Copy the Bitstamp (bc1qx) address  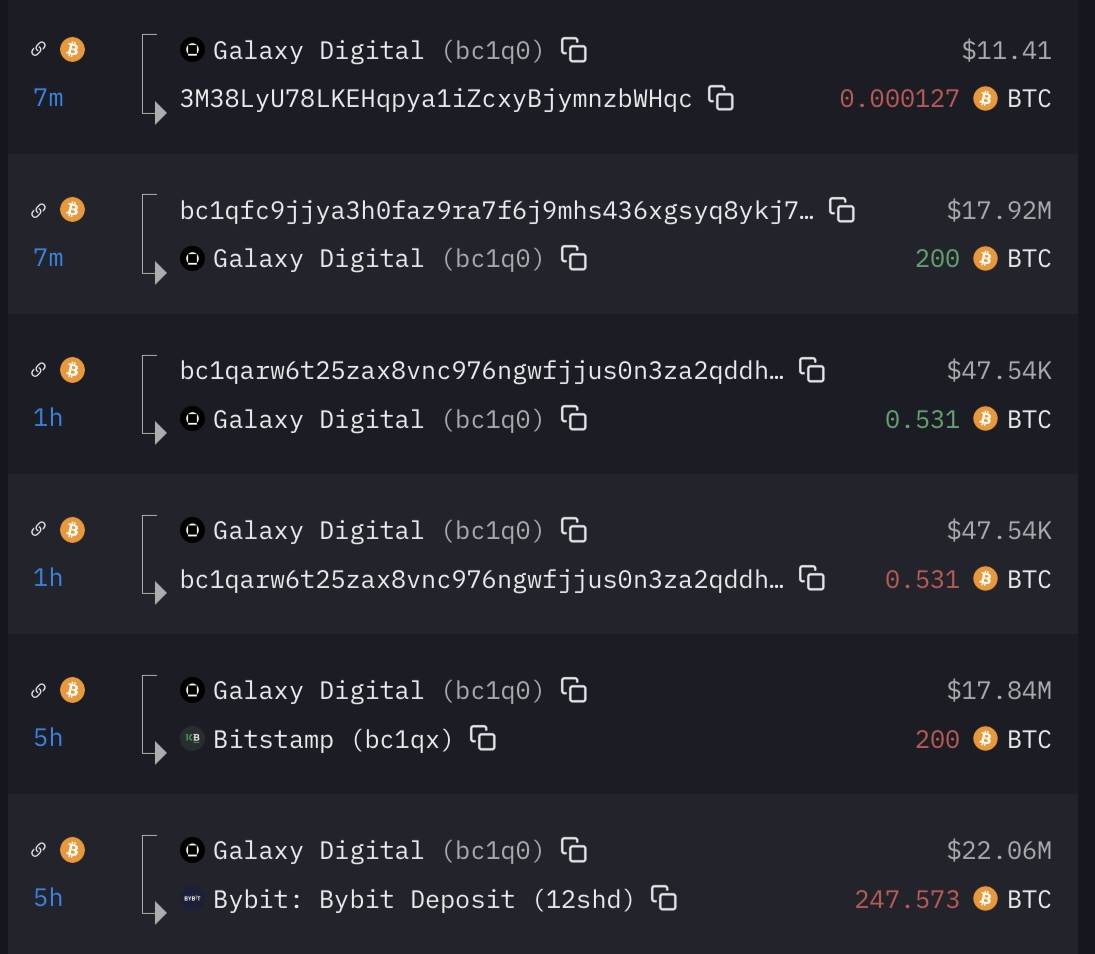click(483, 738)
